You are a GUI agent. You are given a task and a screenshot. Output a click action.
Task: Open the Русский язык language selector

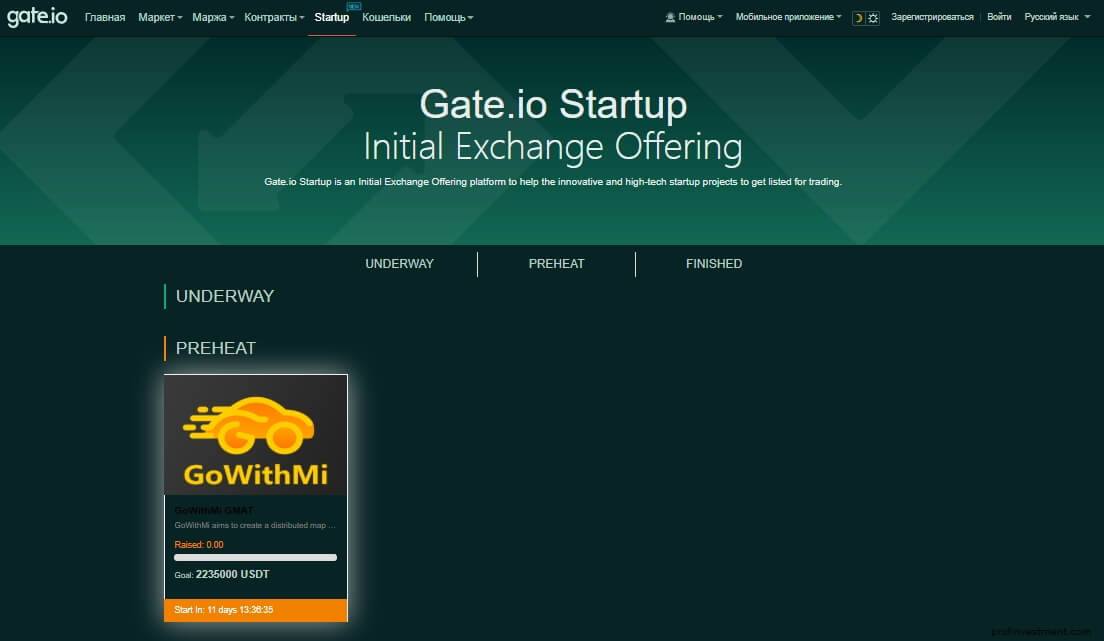coord(1057,17)
